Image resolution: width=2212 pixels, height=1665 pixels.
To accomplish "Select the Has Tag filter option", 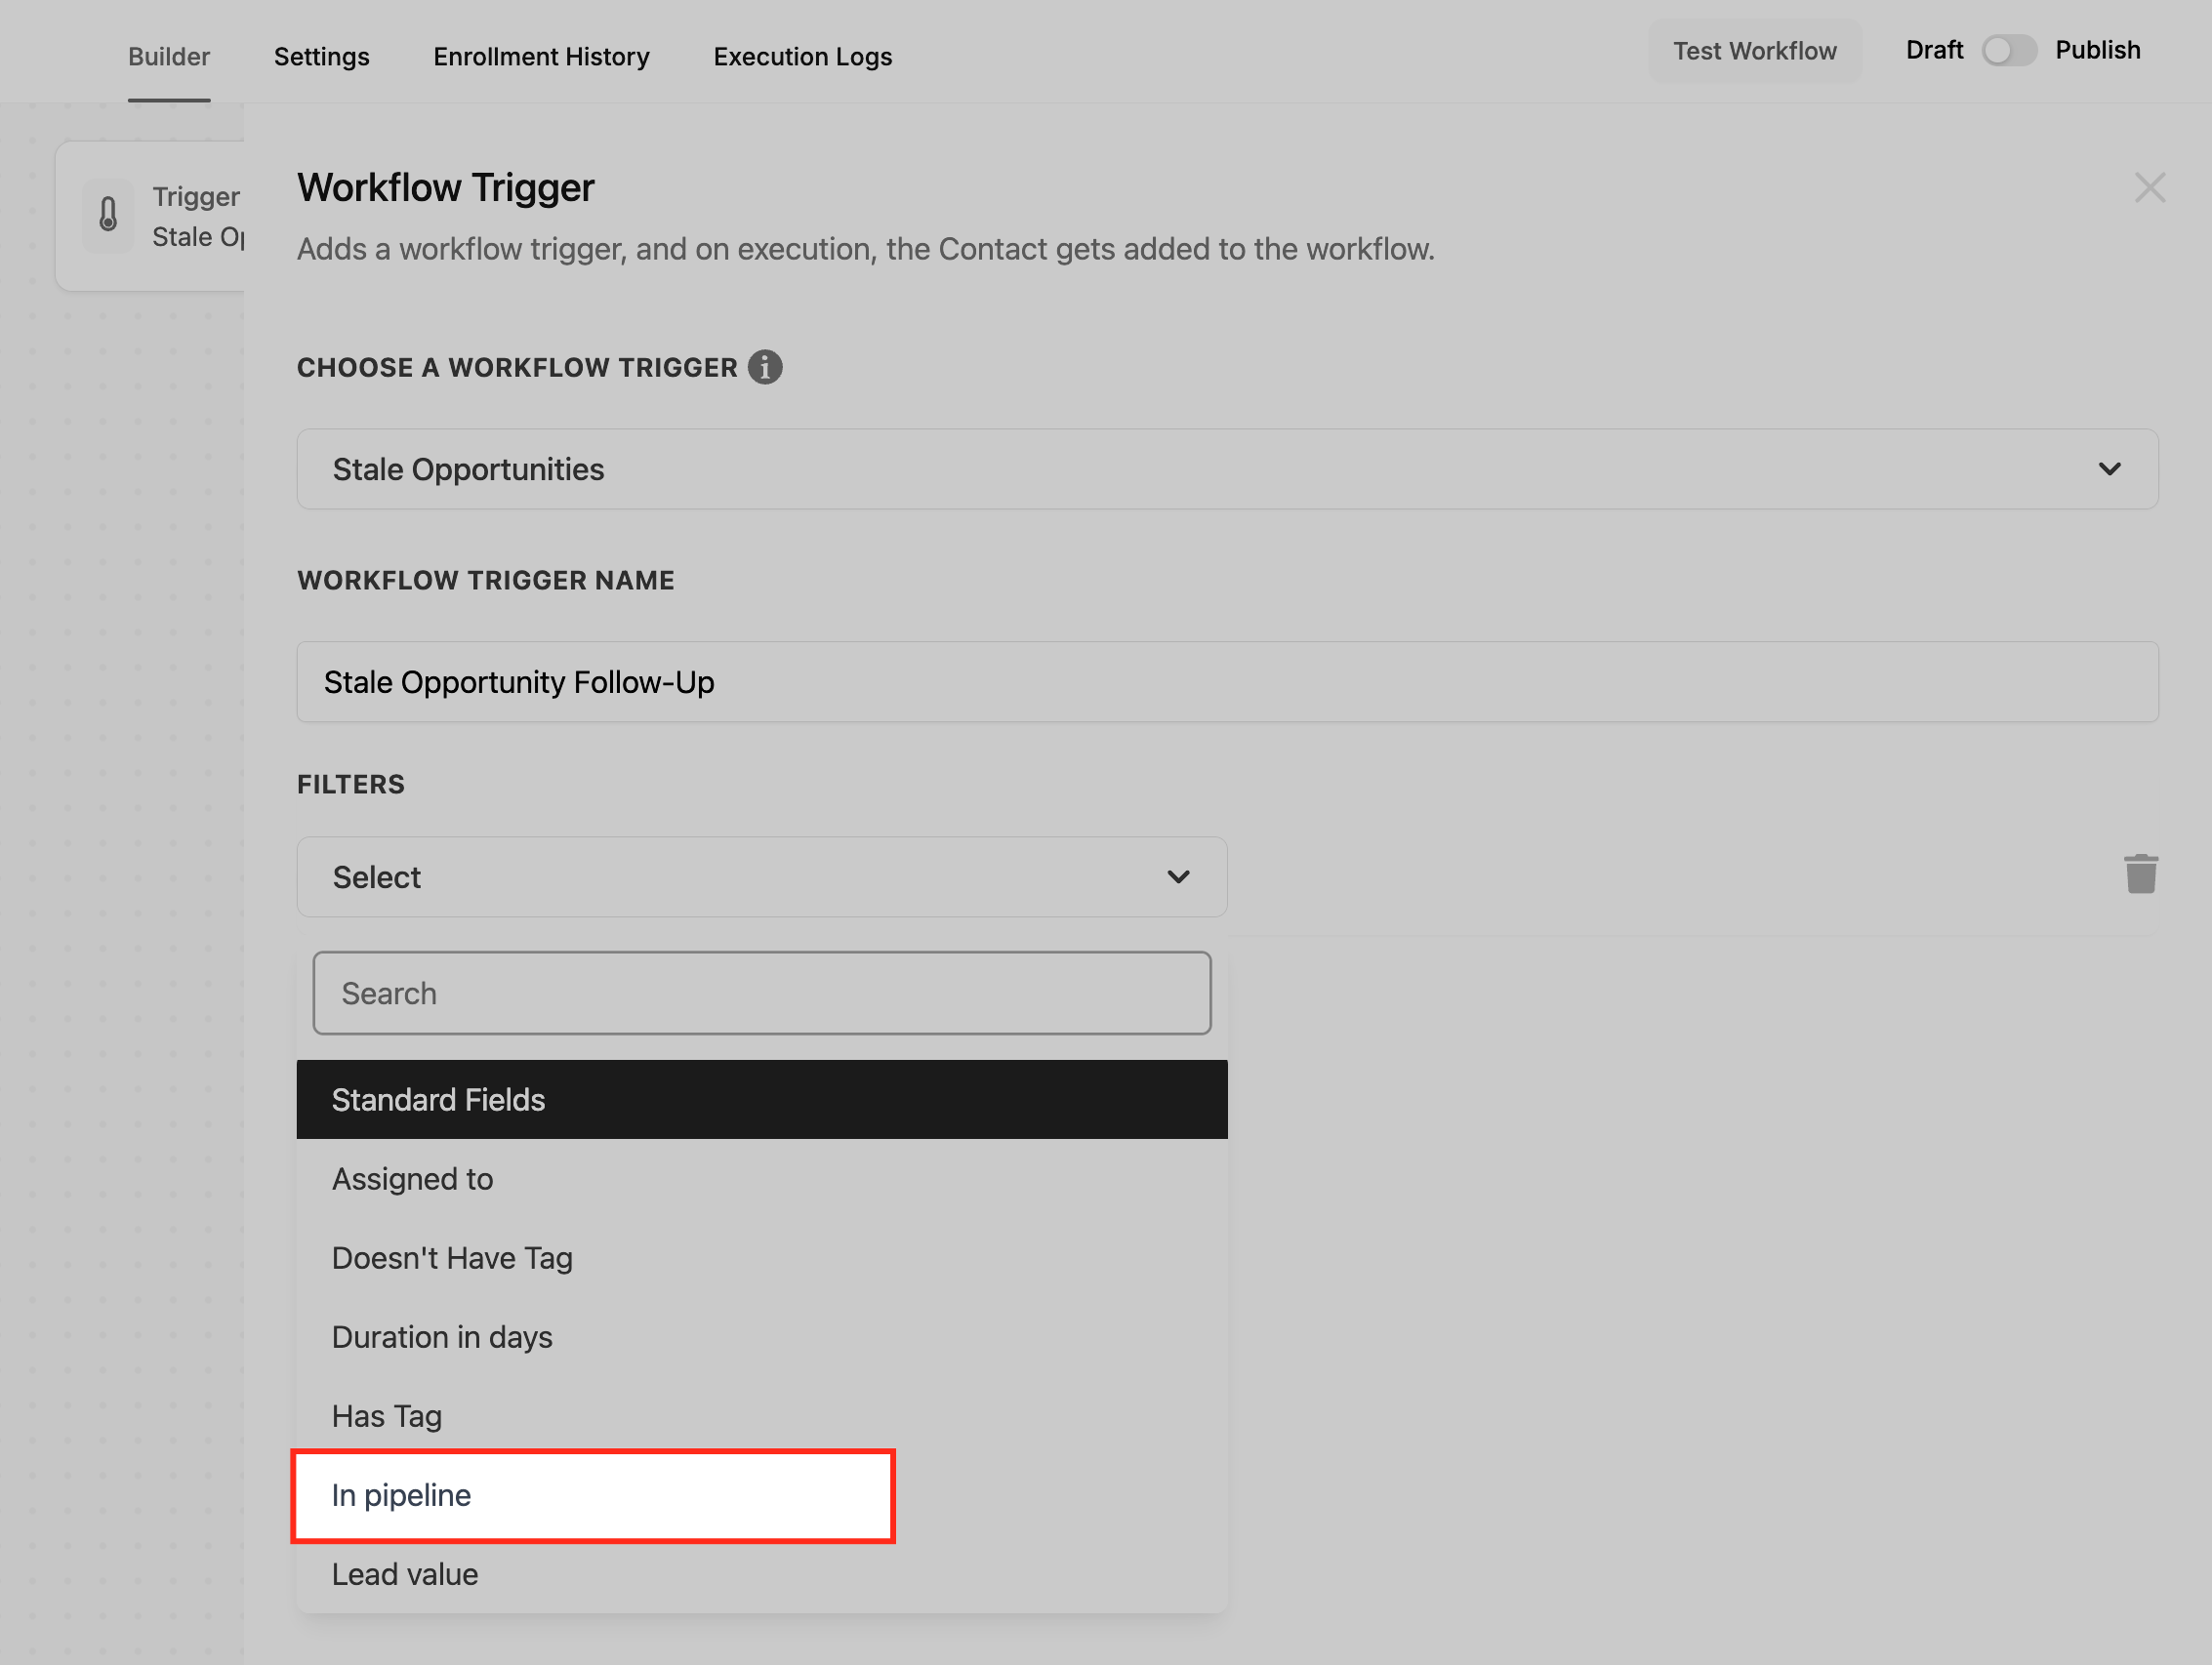I will coord(387,1416).
